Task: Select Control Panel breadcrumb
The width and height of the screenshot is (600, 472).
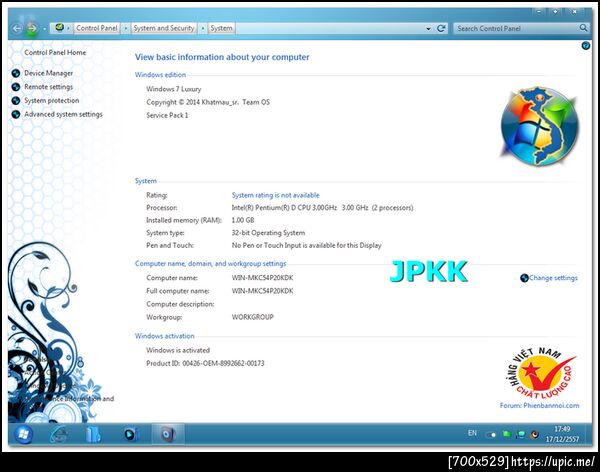Action: pos(96,28)
